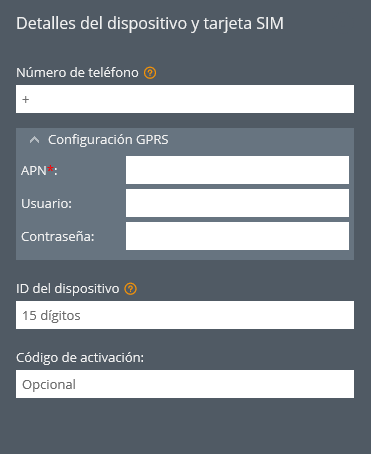Click the plus sign in phone field

tap(26, 99)
